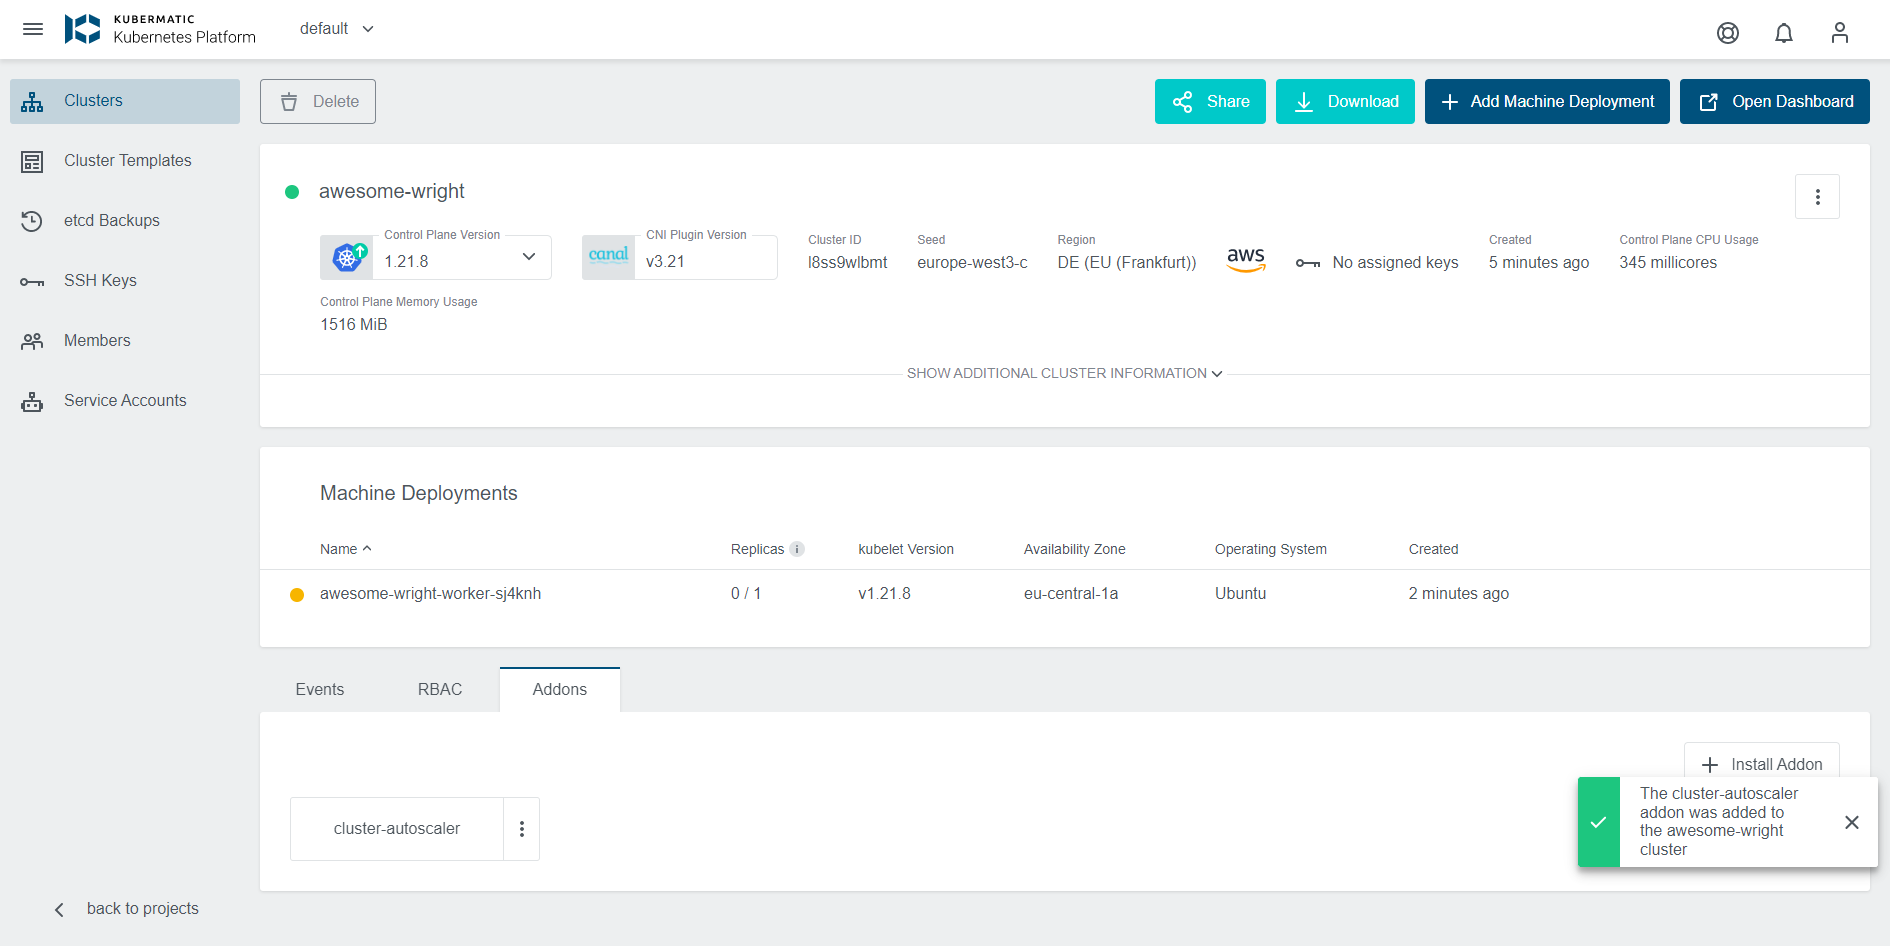
Task: Click back to projects link
Action: pyautogui.click(x=142, y=908)
